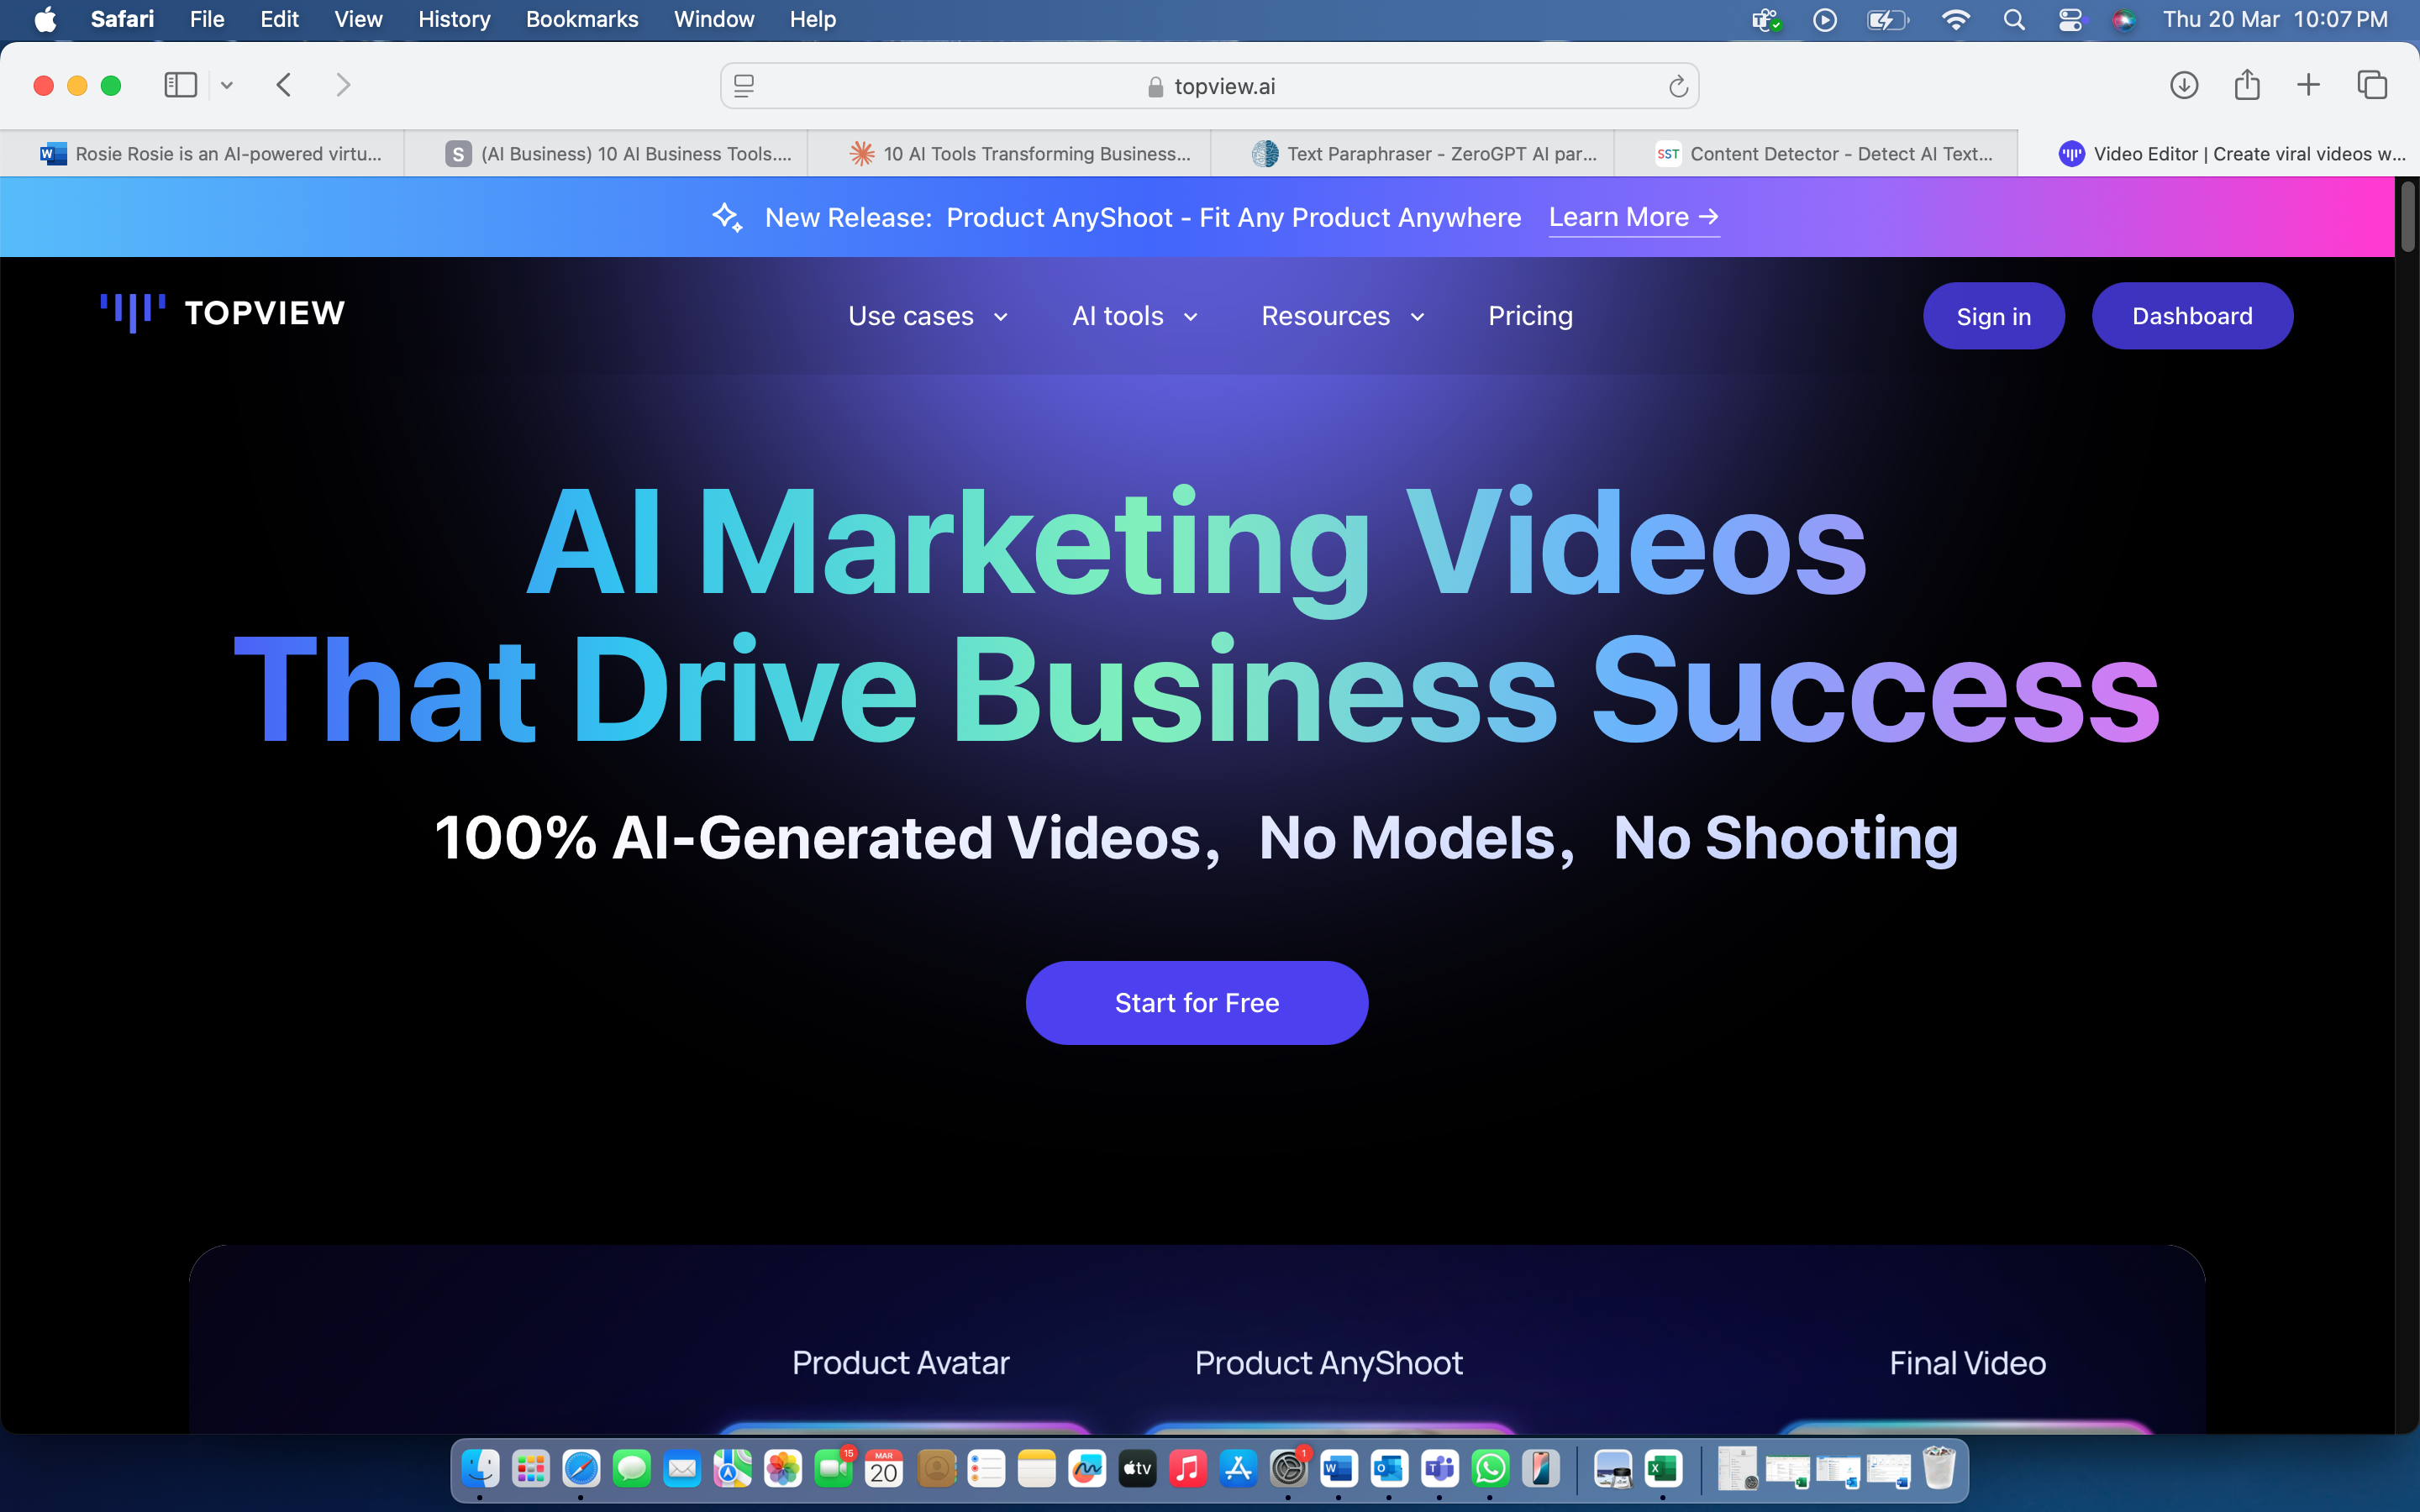Click the Microsoft Teams menu bar icon
This screenshot has height=1512, width=2420.
pyautogui.click(x=1766, y=19)
